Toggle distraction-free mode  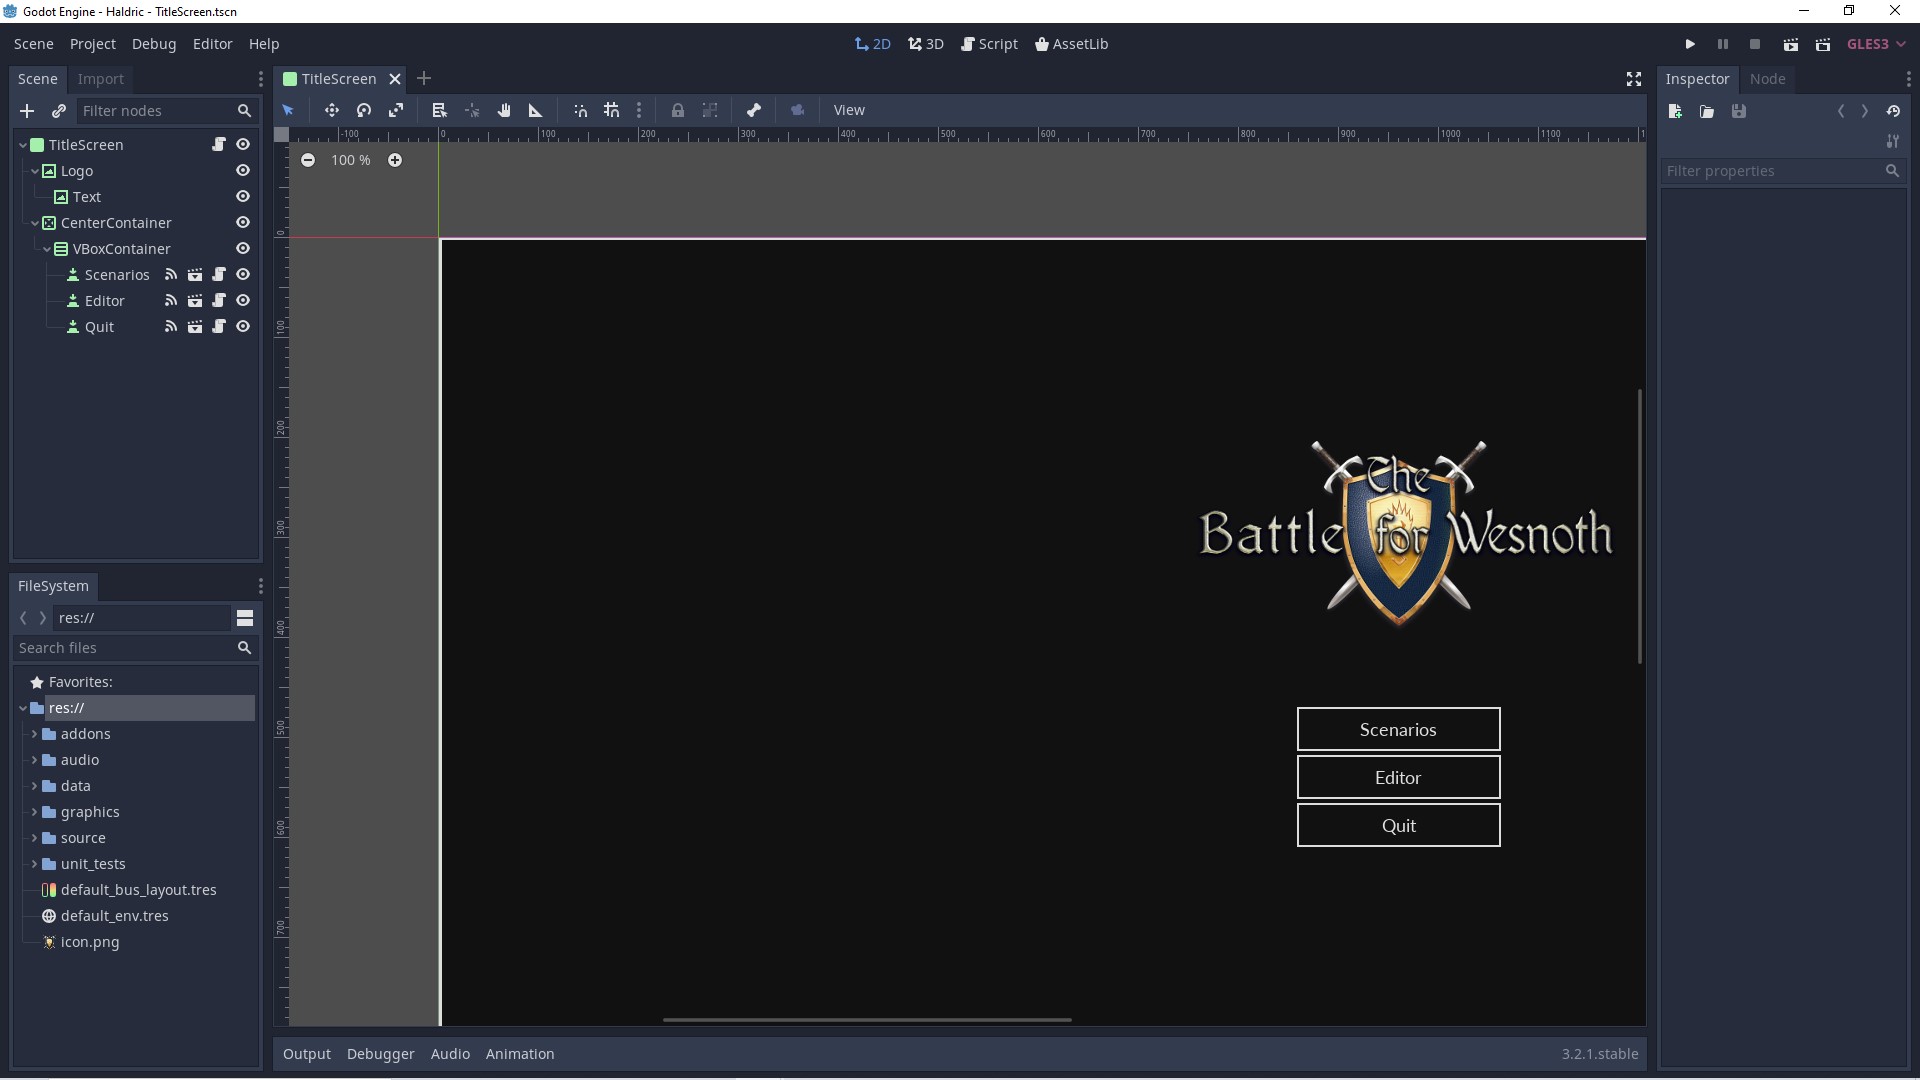1634,79
